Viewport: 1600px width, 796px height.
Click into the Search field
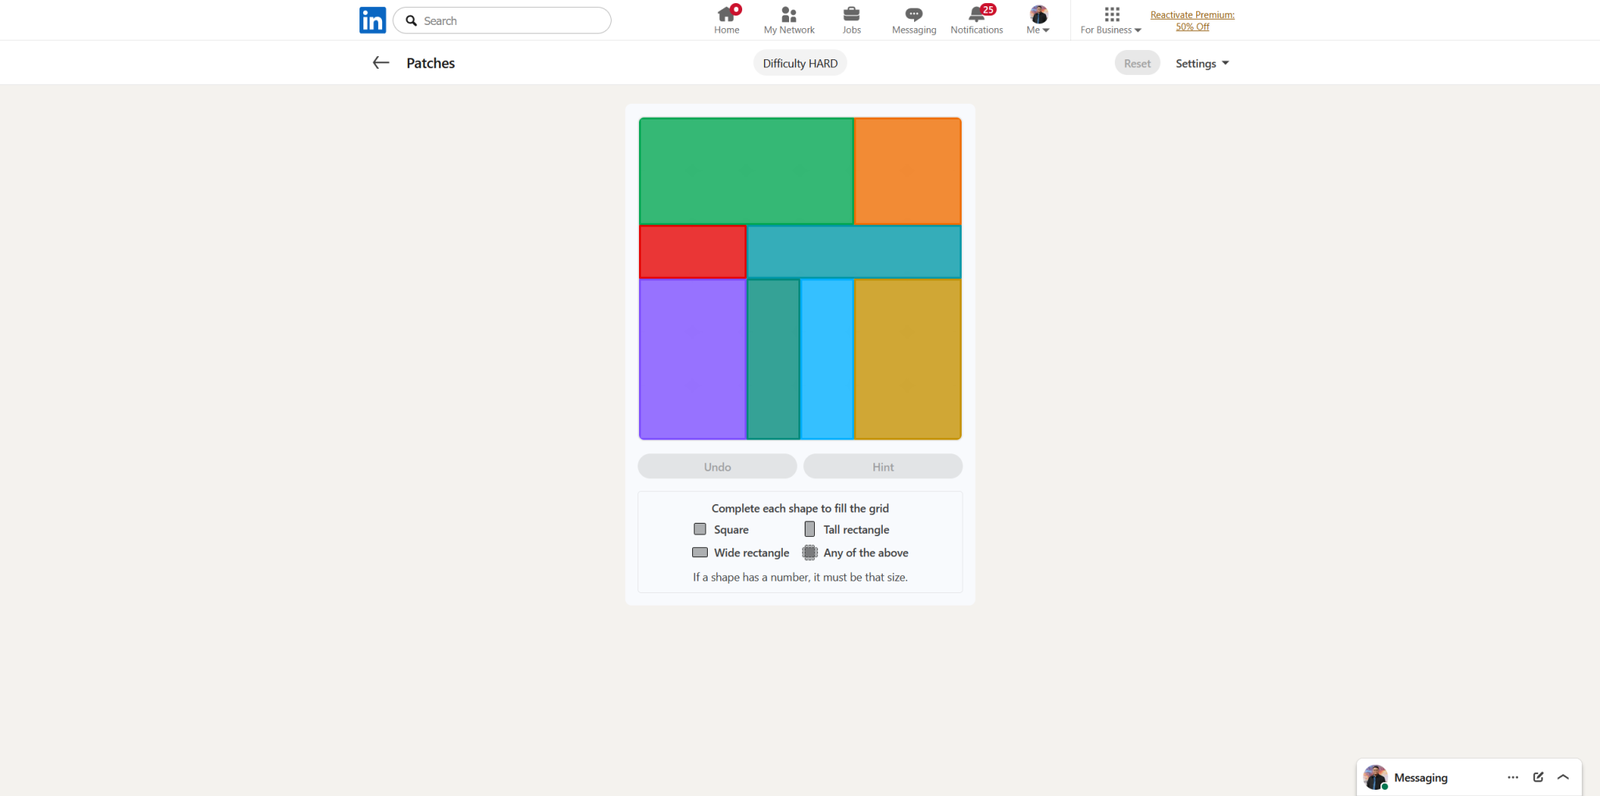coord(510,20)
